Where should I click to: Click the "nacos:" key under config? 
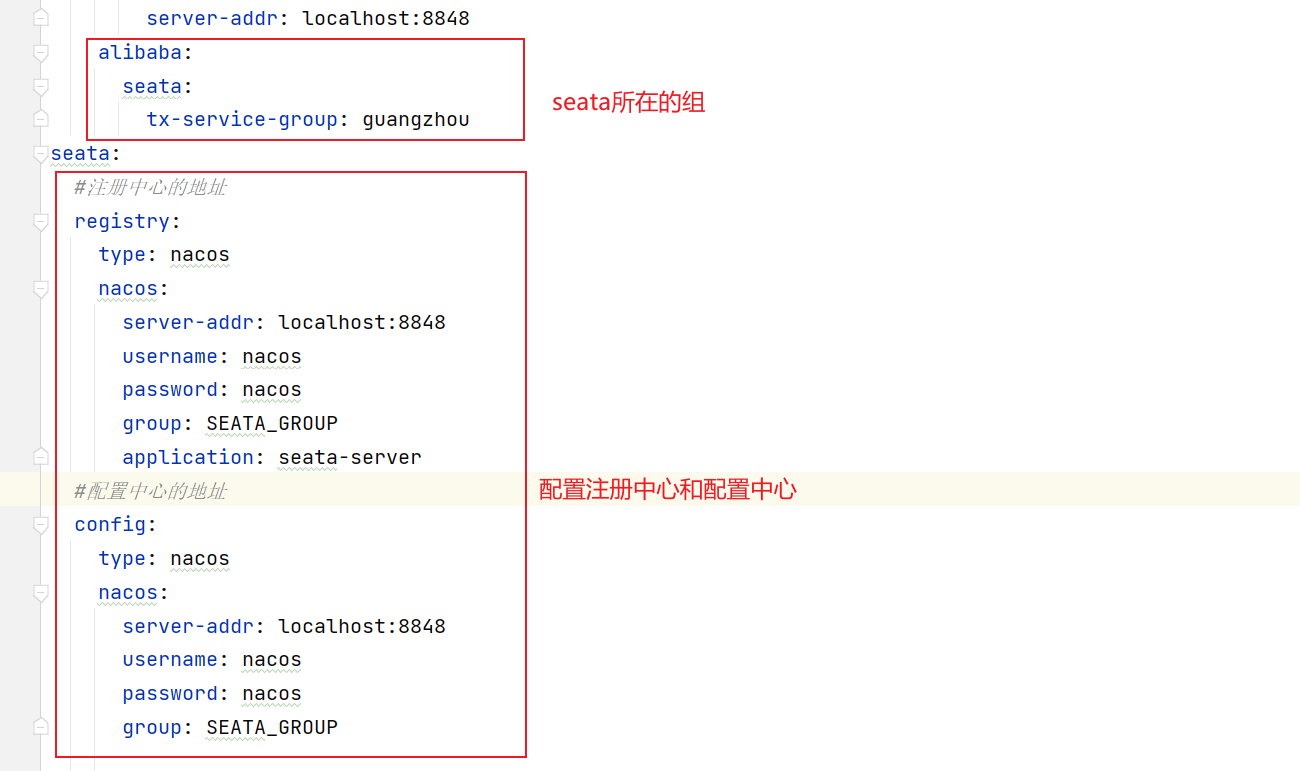(128, 592)
